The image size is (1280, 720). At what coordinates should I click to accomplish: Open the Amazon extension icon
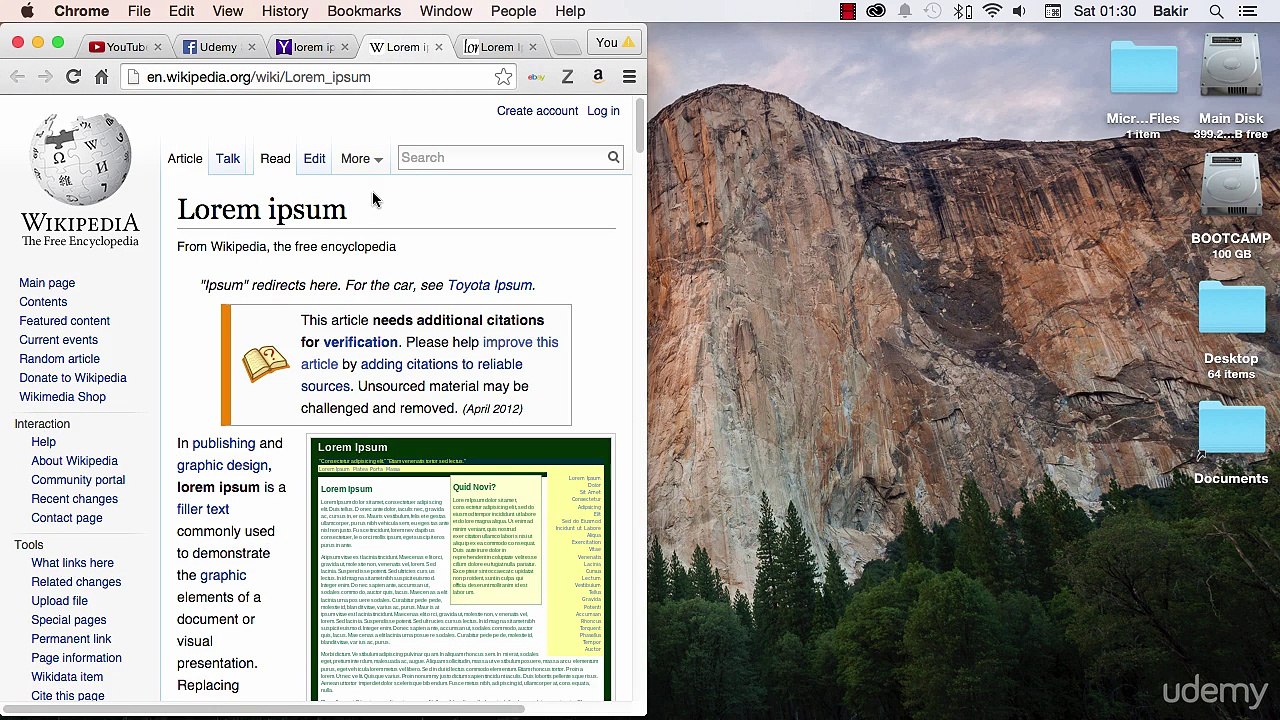[x=598, y=77]
